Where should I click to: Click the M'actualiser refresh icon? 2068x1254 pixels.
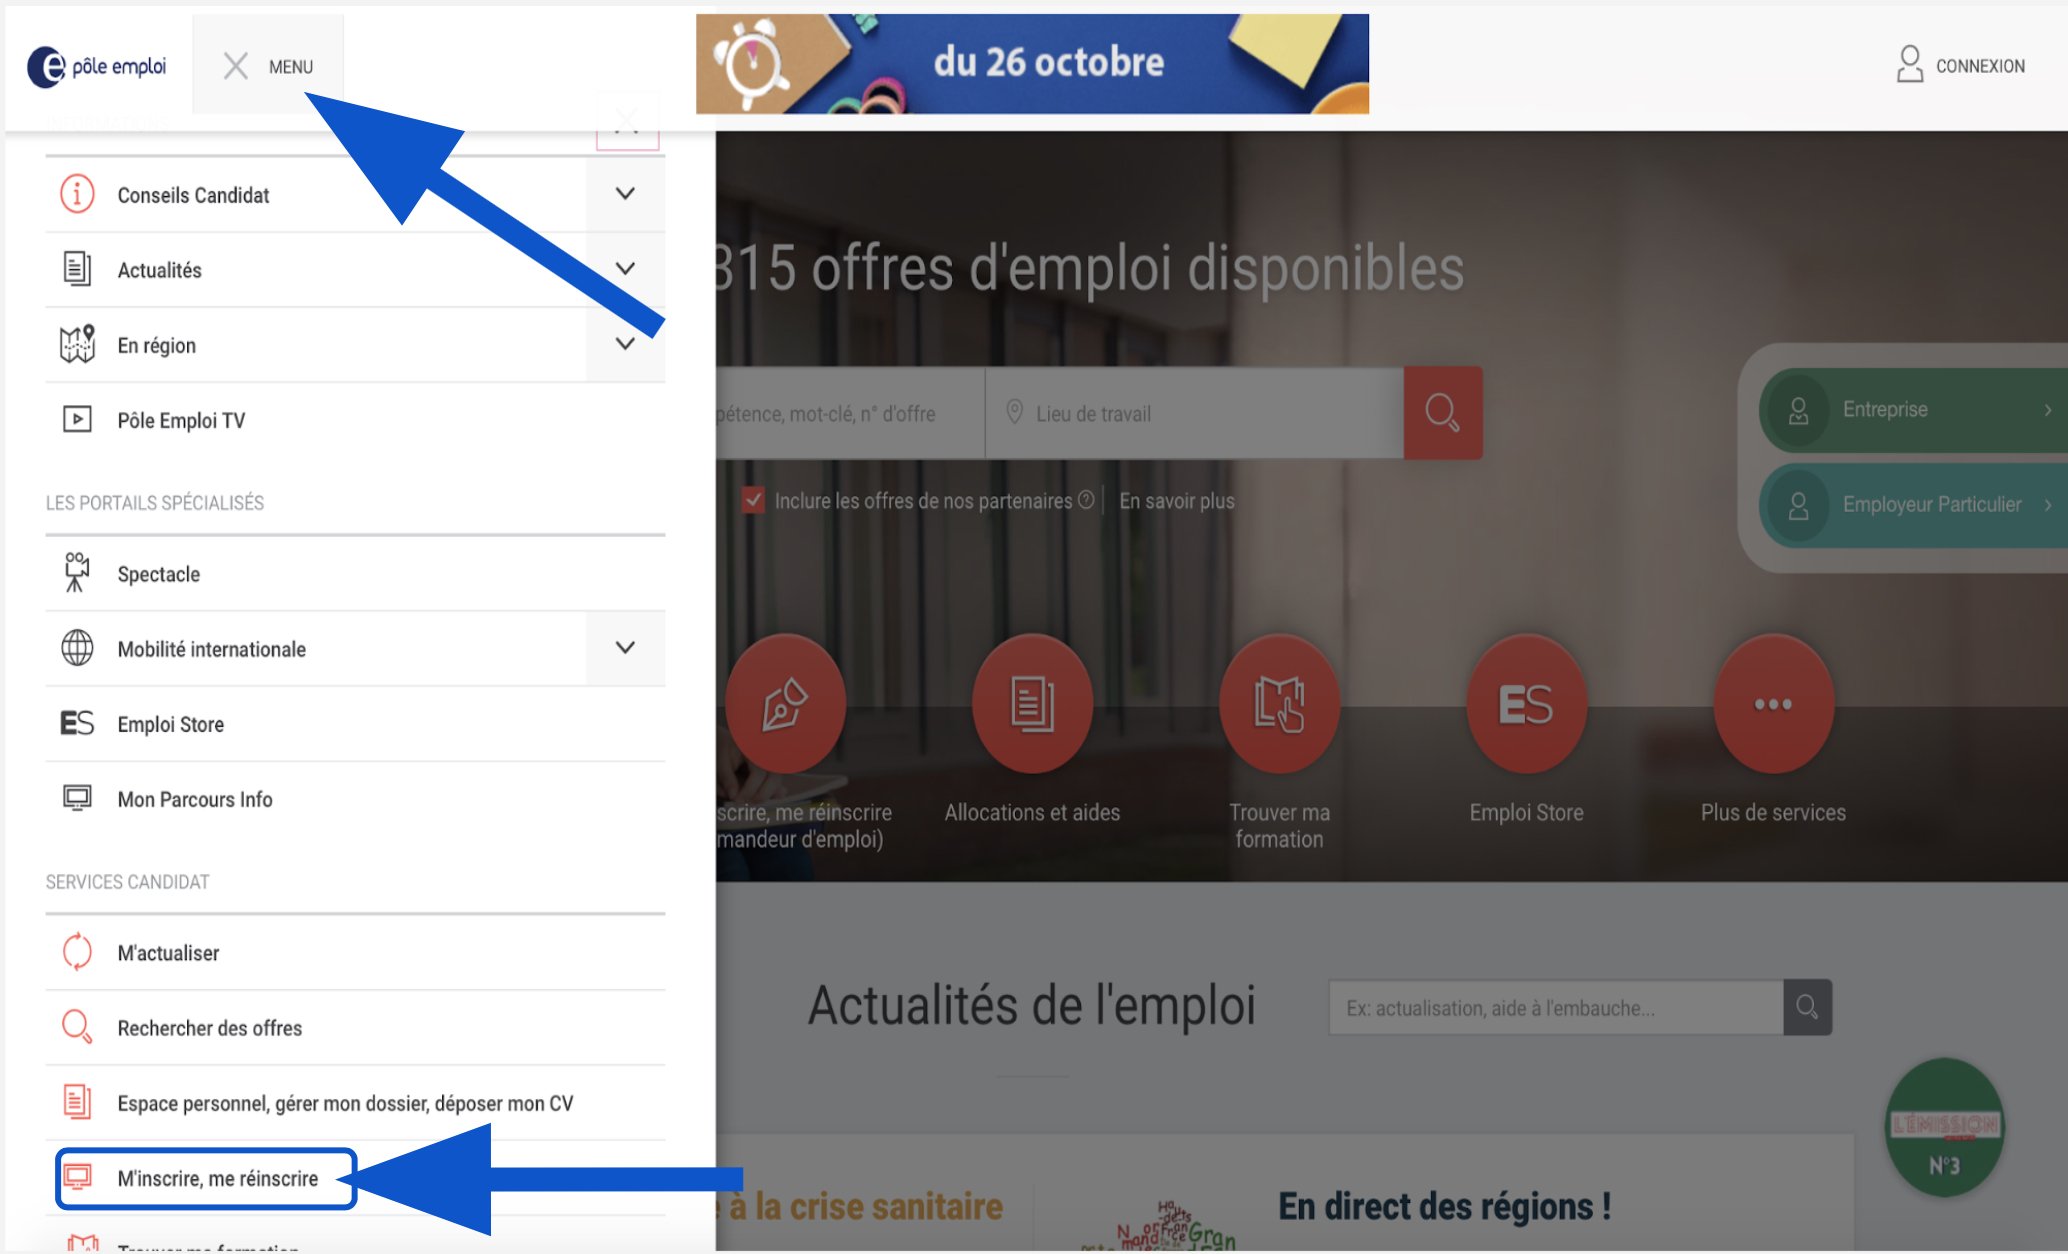pos(75,953)
